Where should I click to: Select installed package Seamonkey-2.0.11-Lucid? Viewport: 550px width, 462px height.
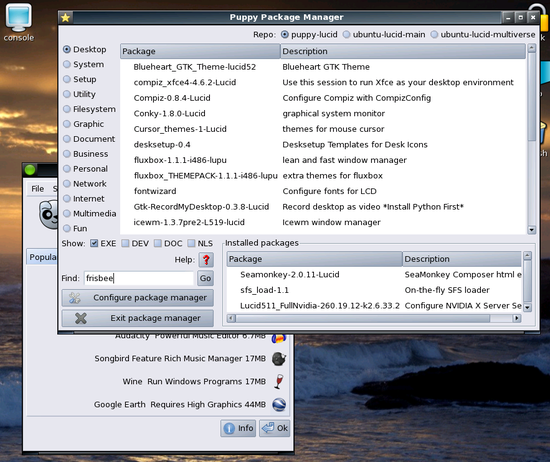point(375,275)
